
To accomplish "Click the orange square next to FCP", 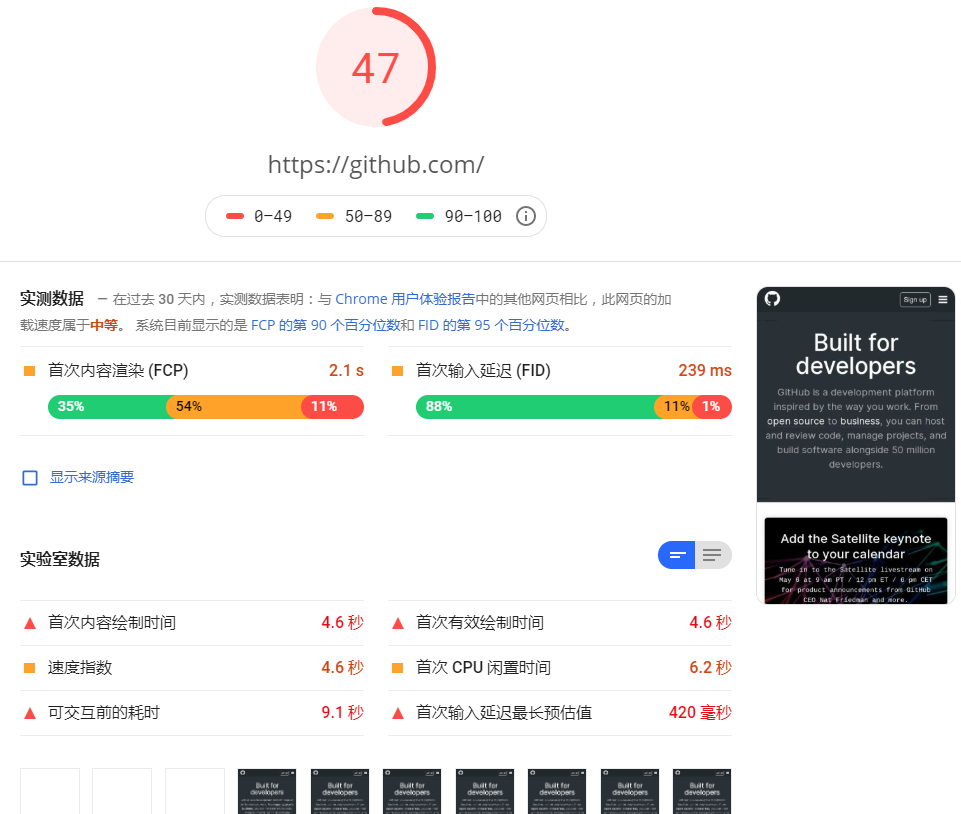I will coord(29,371).
